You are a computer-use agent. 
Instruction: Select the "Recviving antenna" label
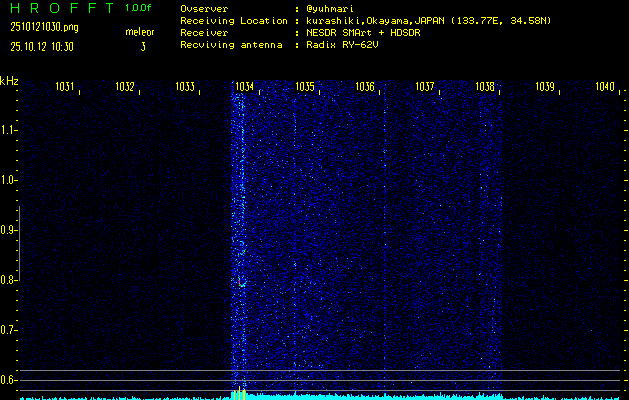click(x=231, y=45)
